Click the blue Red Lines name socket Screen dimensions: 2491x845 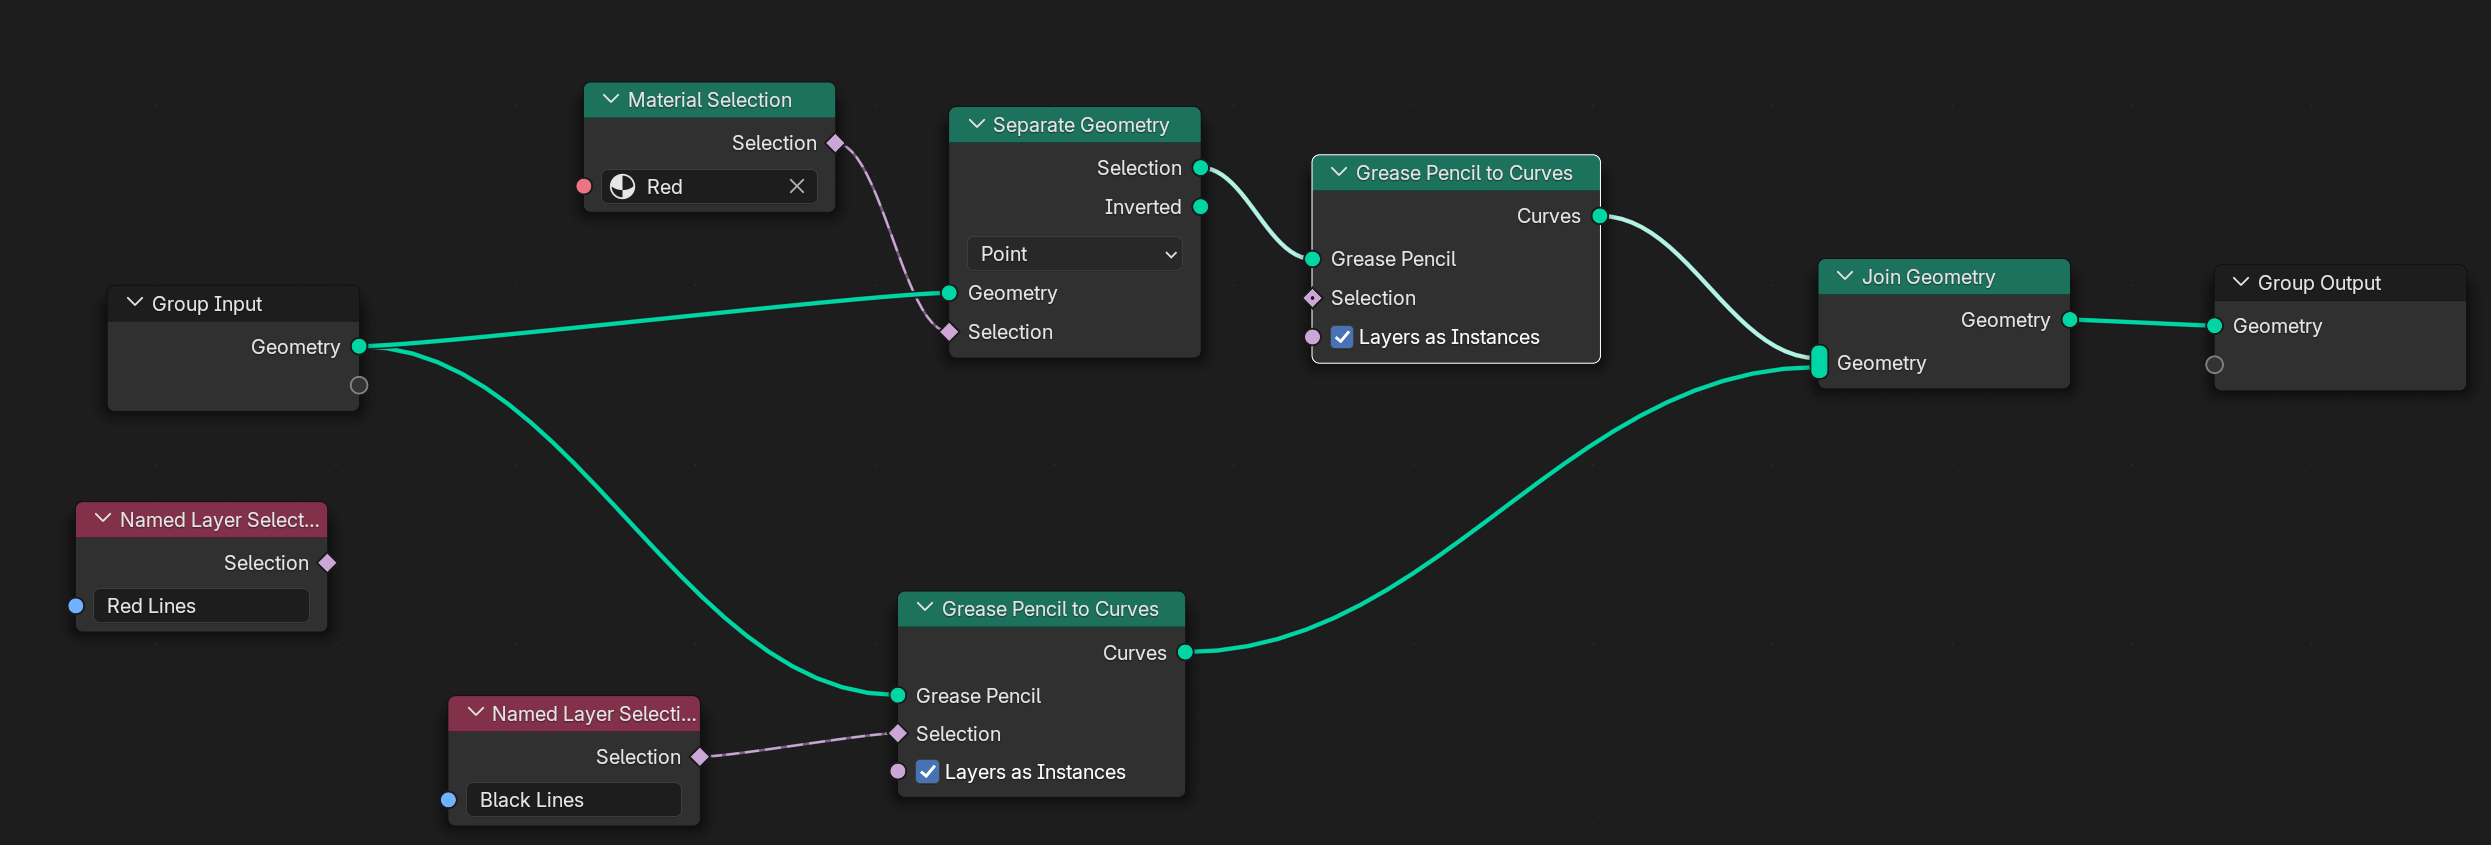tap(76, 606)
